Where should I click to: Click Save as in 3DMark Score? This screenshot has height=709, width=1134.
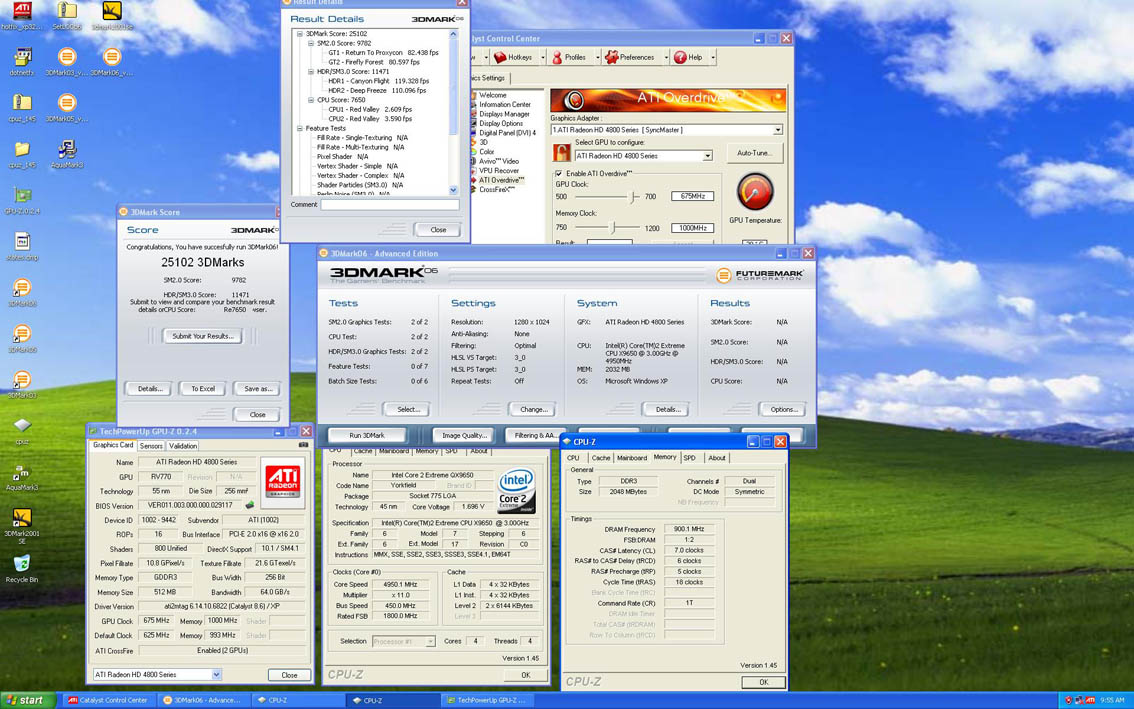[x=257, y=389]
